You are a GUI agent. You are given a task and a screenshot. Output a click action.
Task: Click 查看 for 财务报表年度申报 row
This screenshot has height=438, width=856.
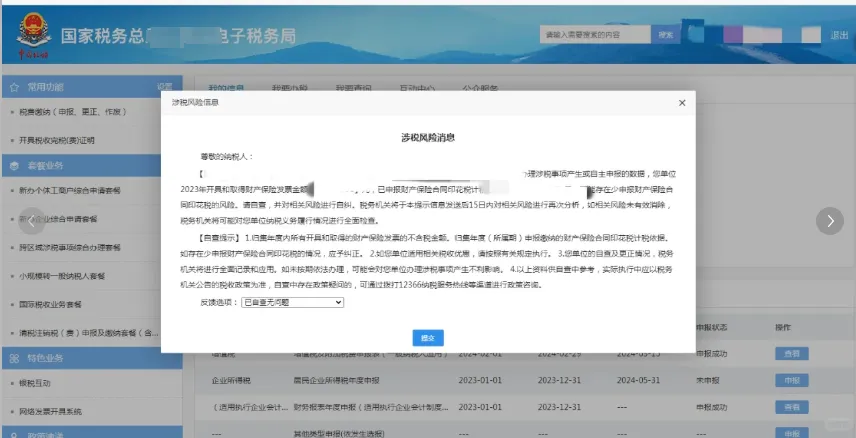pos(792,407)
